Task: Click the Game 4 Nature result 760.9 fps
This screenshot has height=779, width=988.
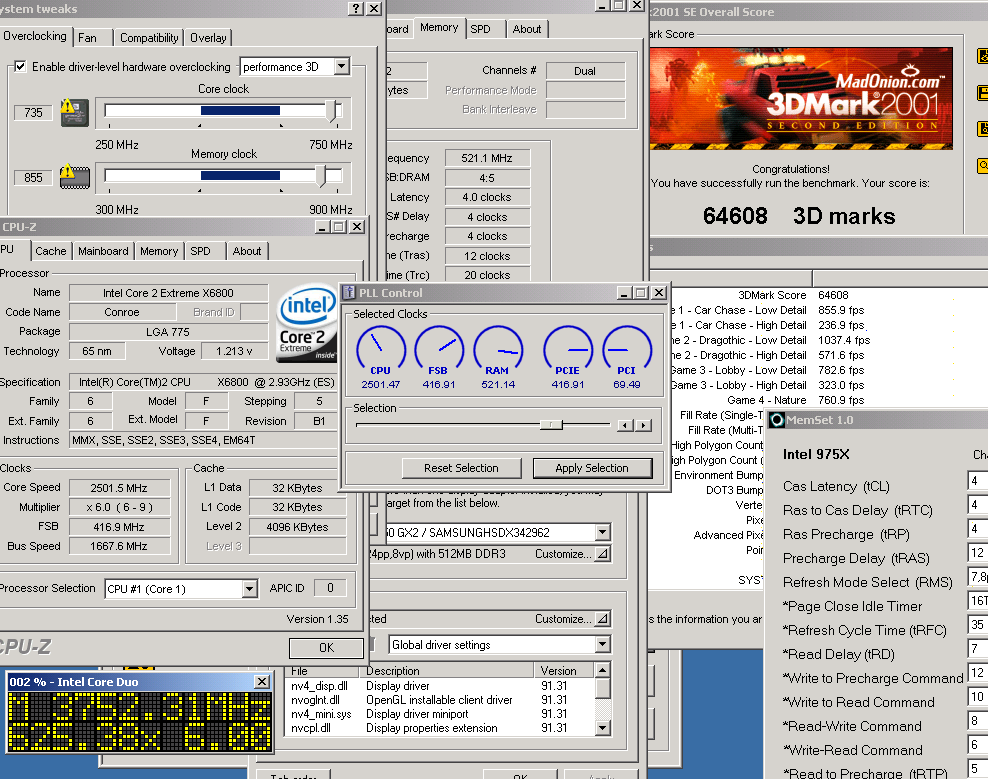Action: (841, 400)
